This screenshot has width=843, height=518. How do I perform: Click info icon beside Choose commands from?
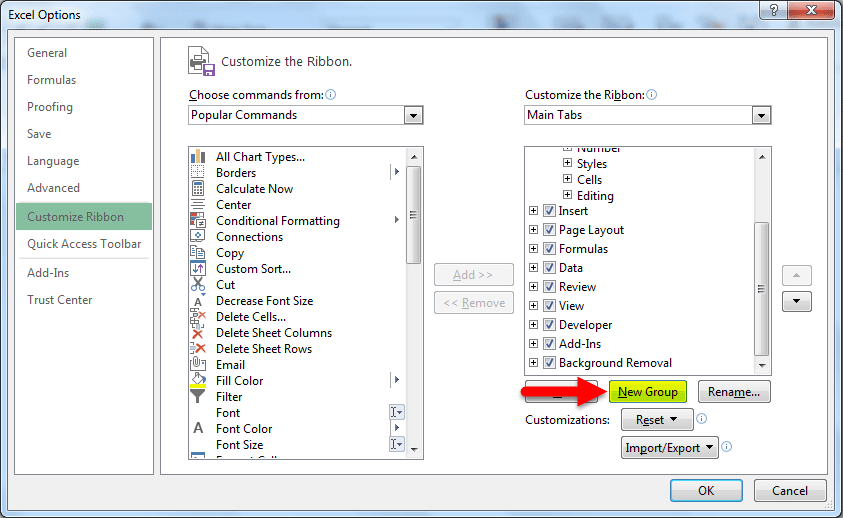pos(331,95)
